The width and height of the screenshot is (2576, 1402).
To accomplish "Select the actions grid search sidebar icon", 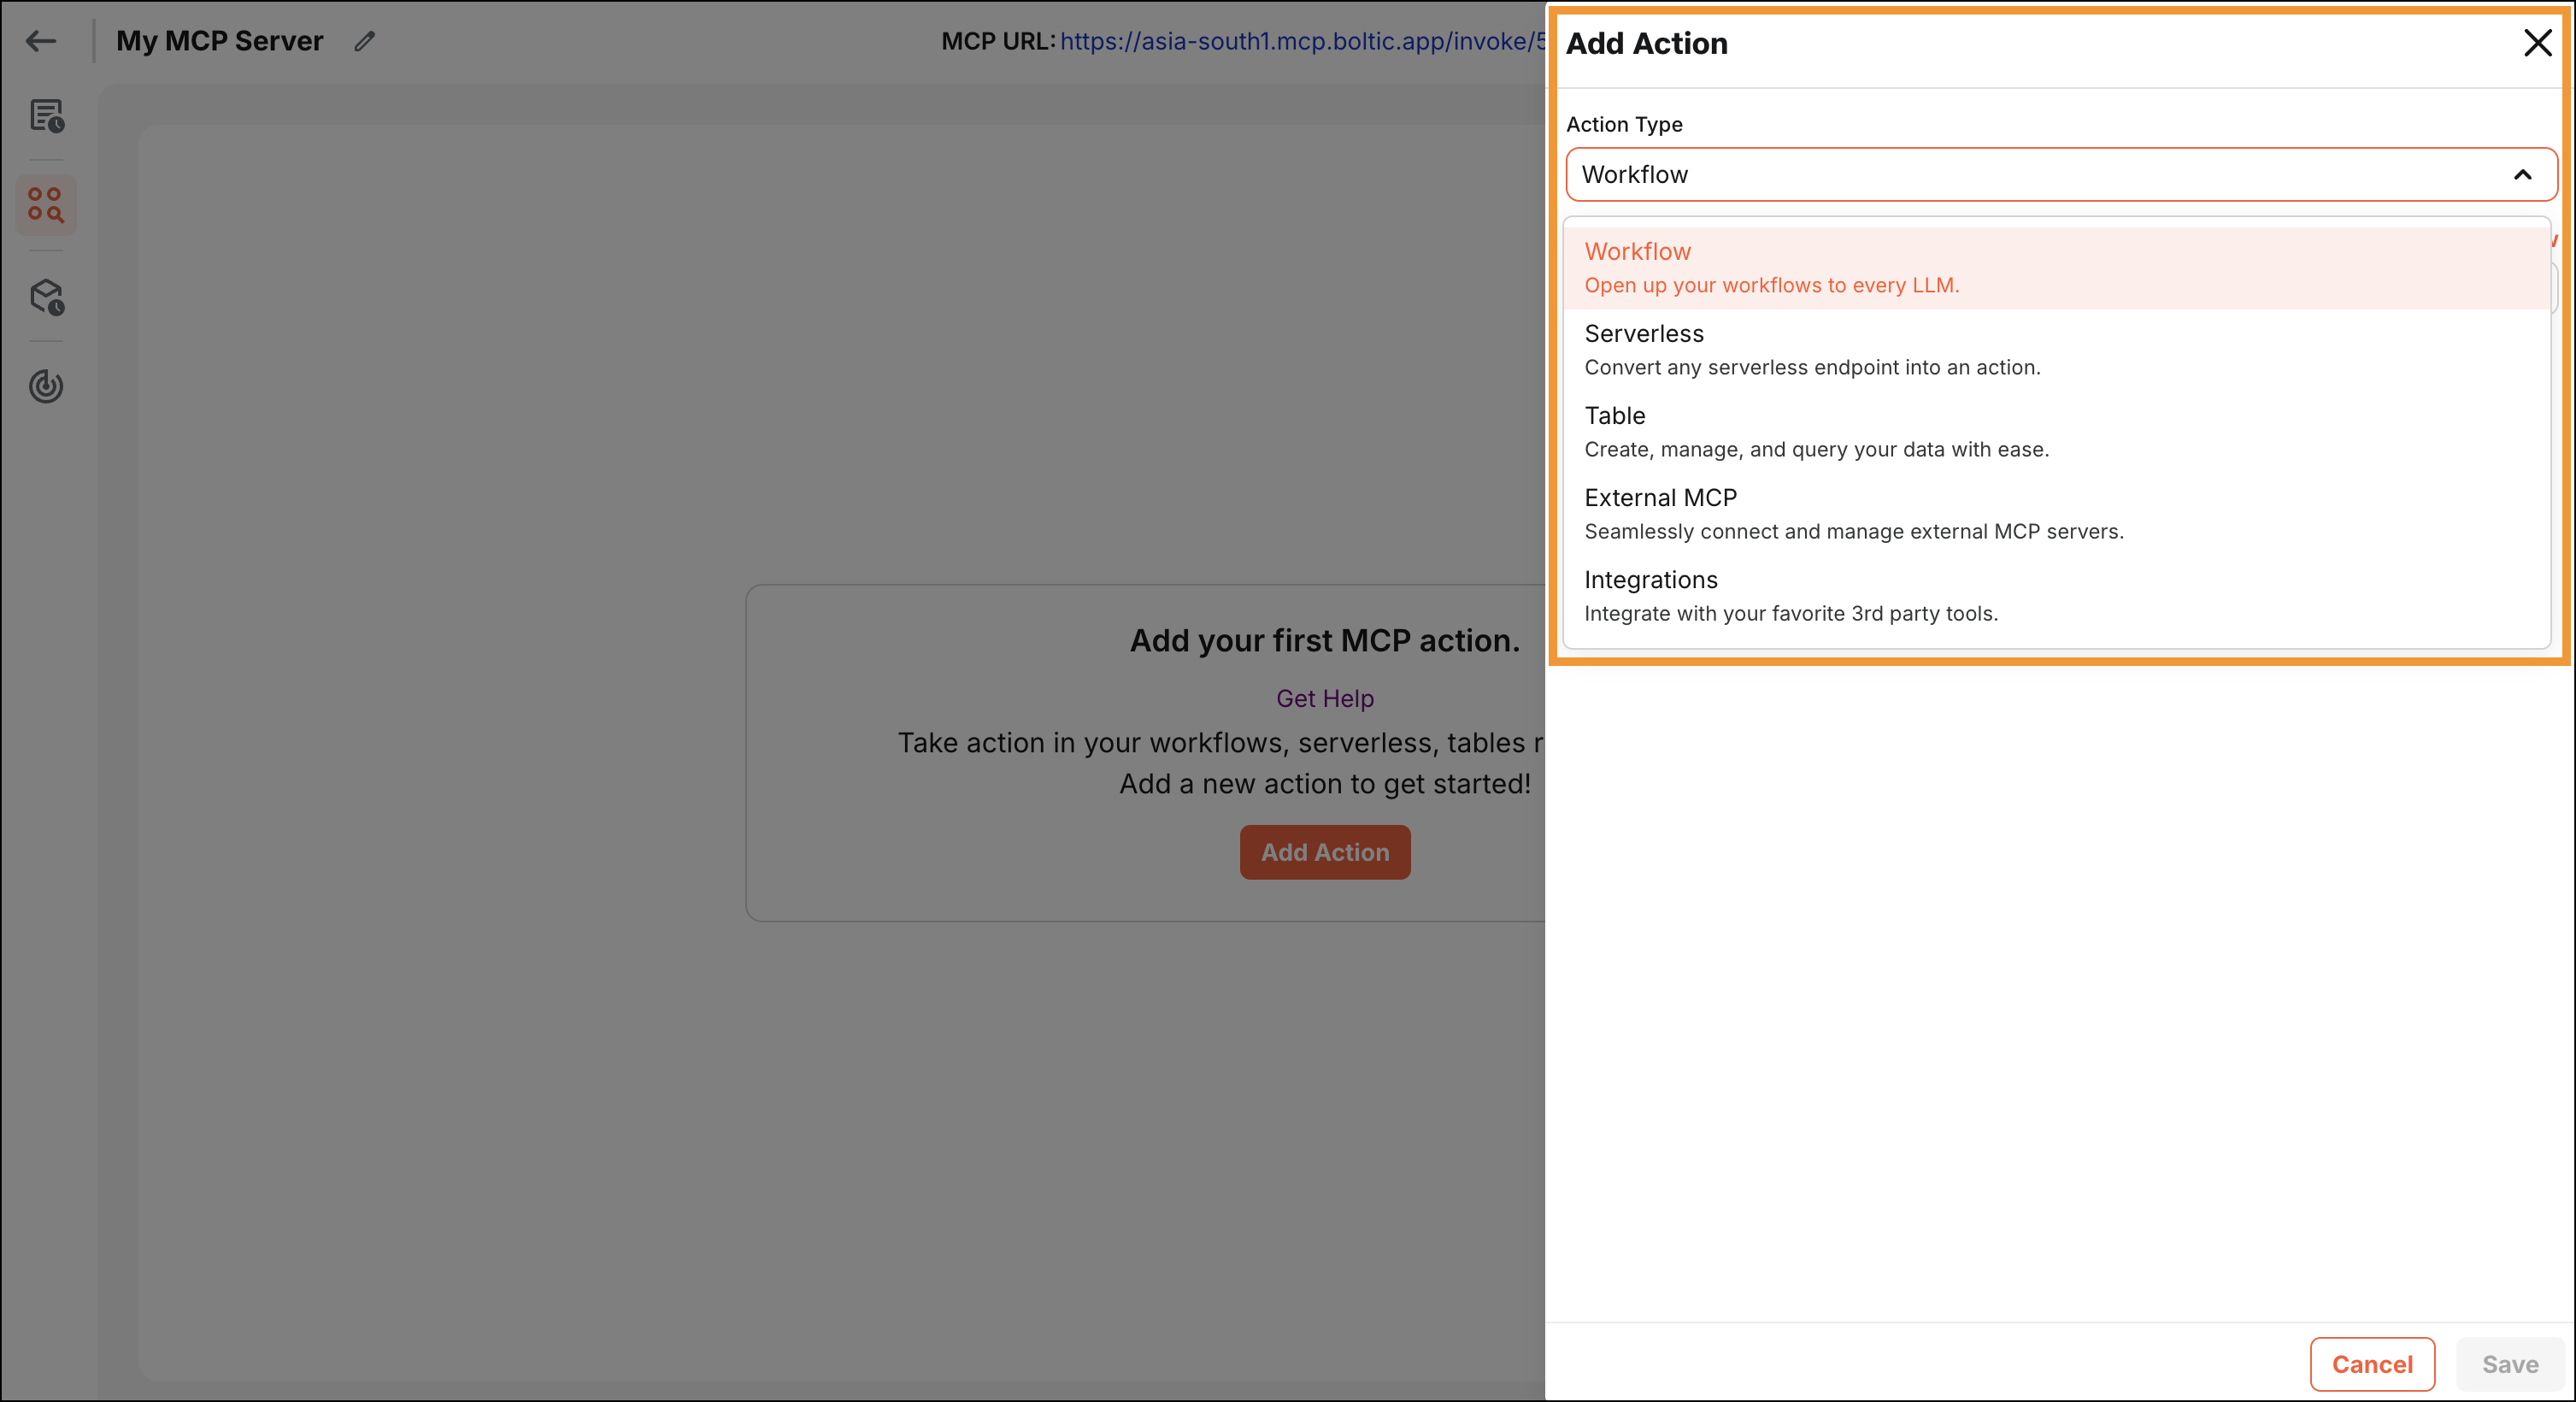I will pos(46,205).
